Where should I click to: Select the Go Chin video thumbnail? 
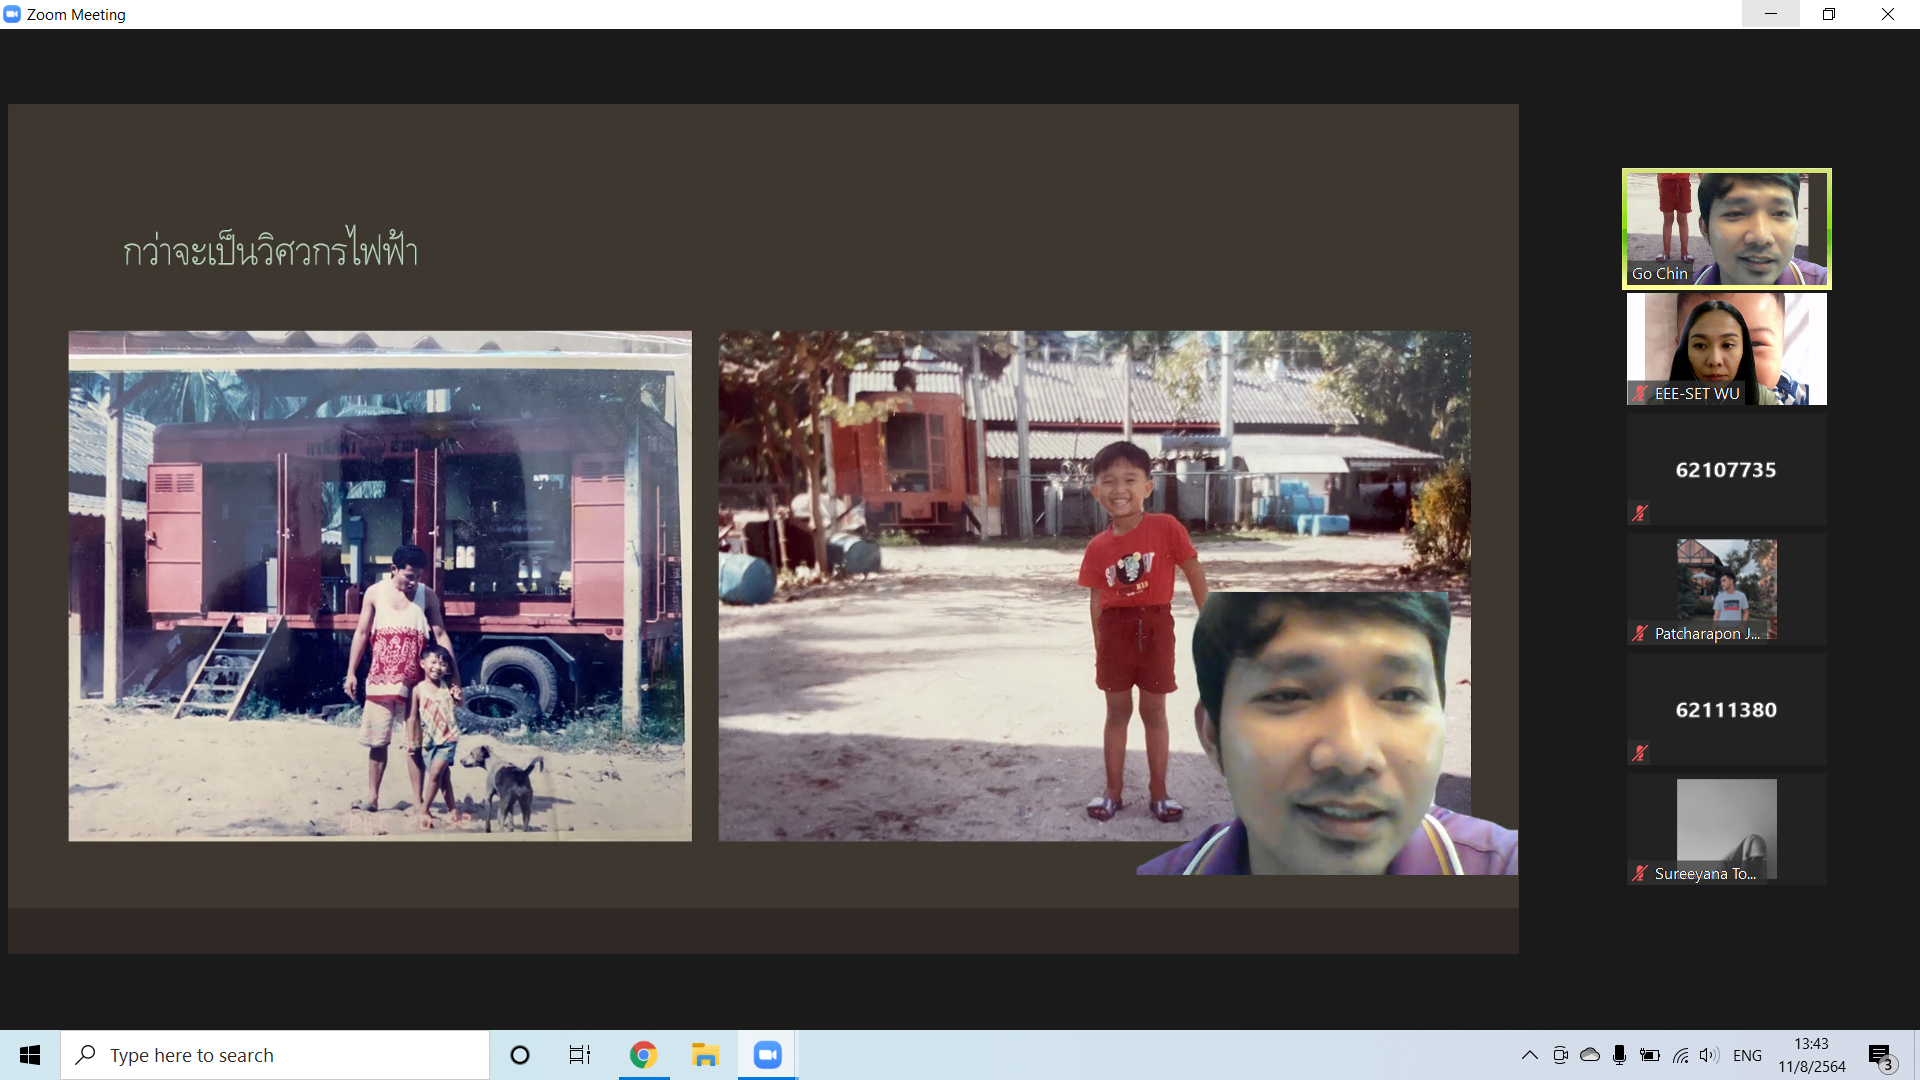pyautogui.click(x=1726, y=229)
